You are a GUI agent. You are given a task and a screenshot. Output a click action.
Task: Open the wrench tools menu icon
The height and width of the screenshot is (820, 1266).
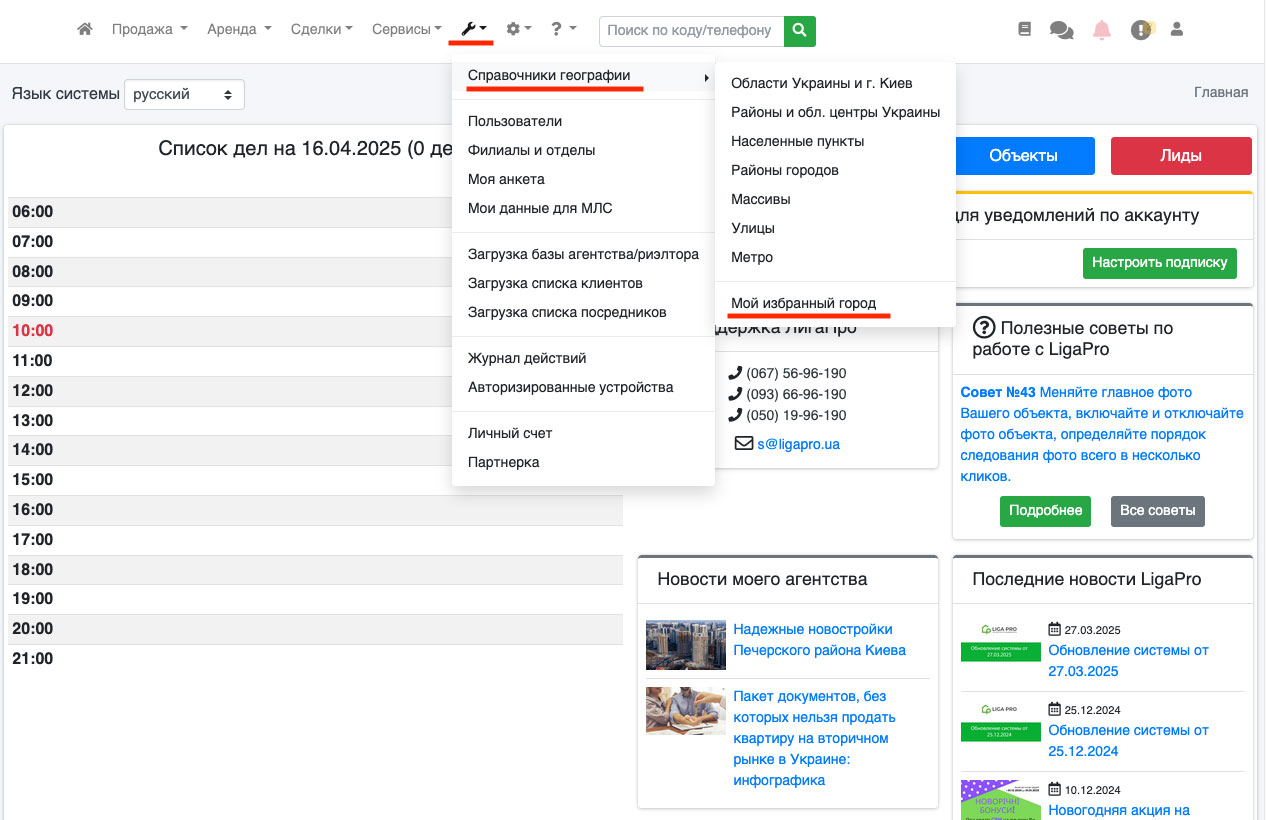[473, 30]
